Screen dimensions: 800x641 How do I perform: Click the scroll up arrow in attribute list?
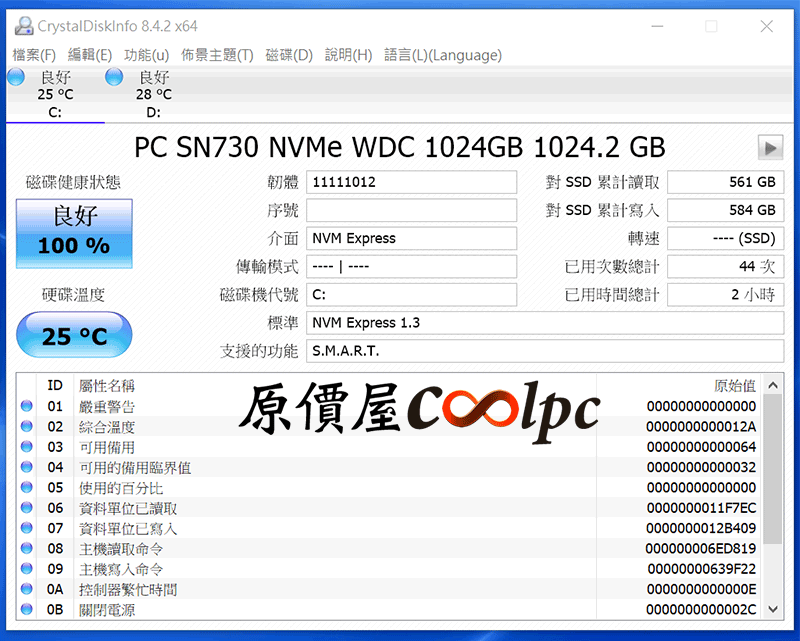[773, 385]
